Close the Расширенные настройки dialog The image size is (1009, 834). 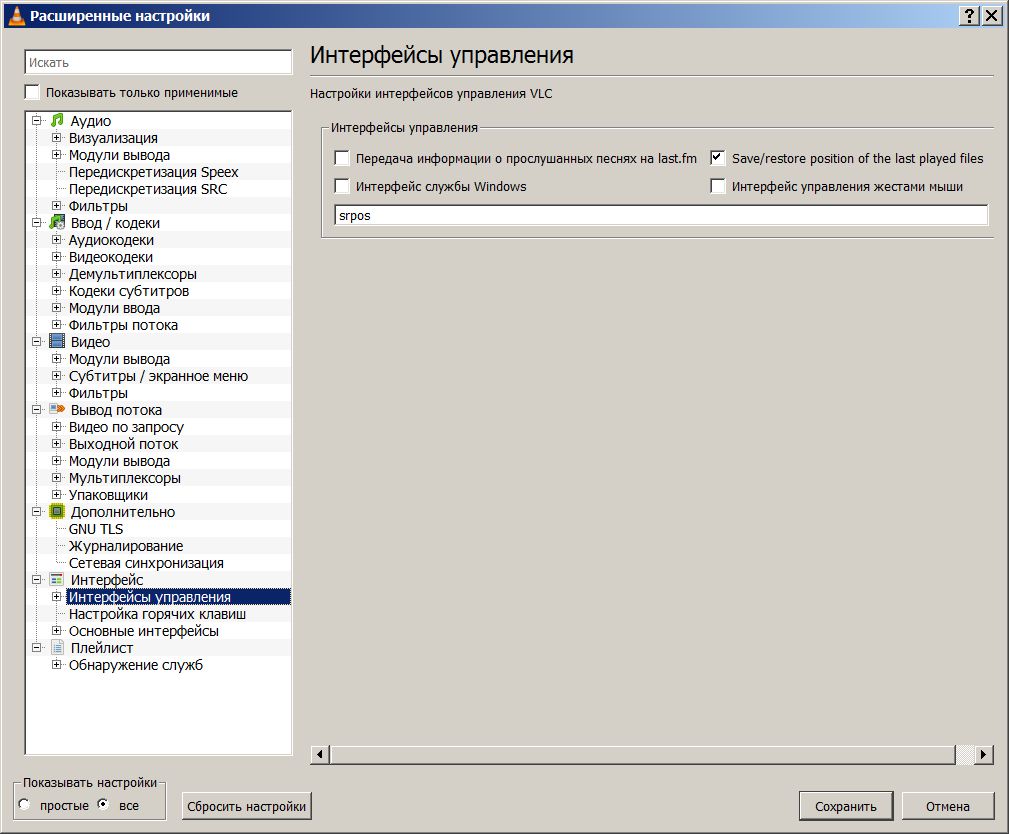coord(992,16)
